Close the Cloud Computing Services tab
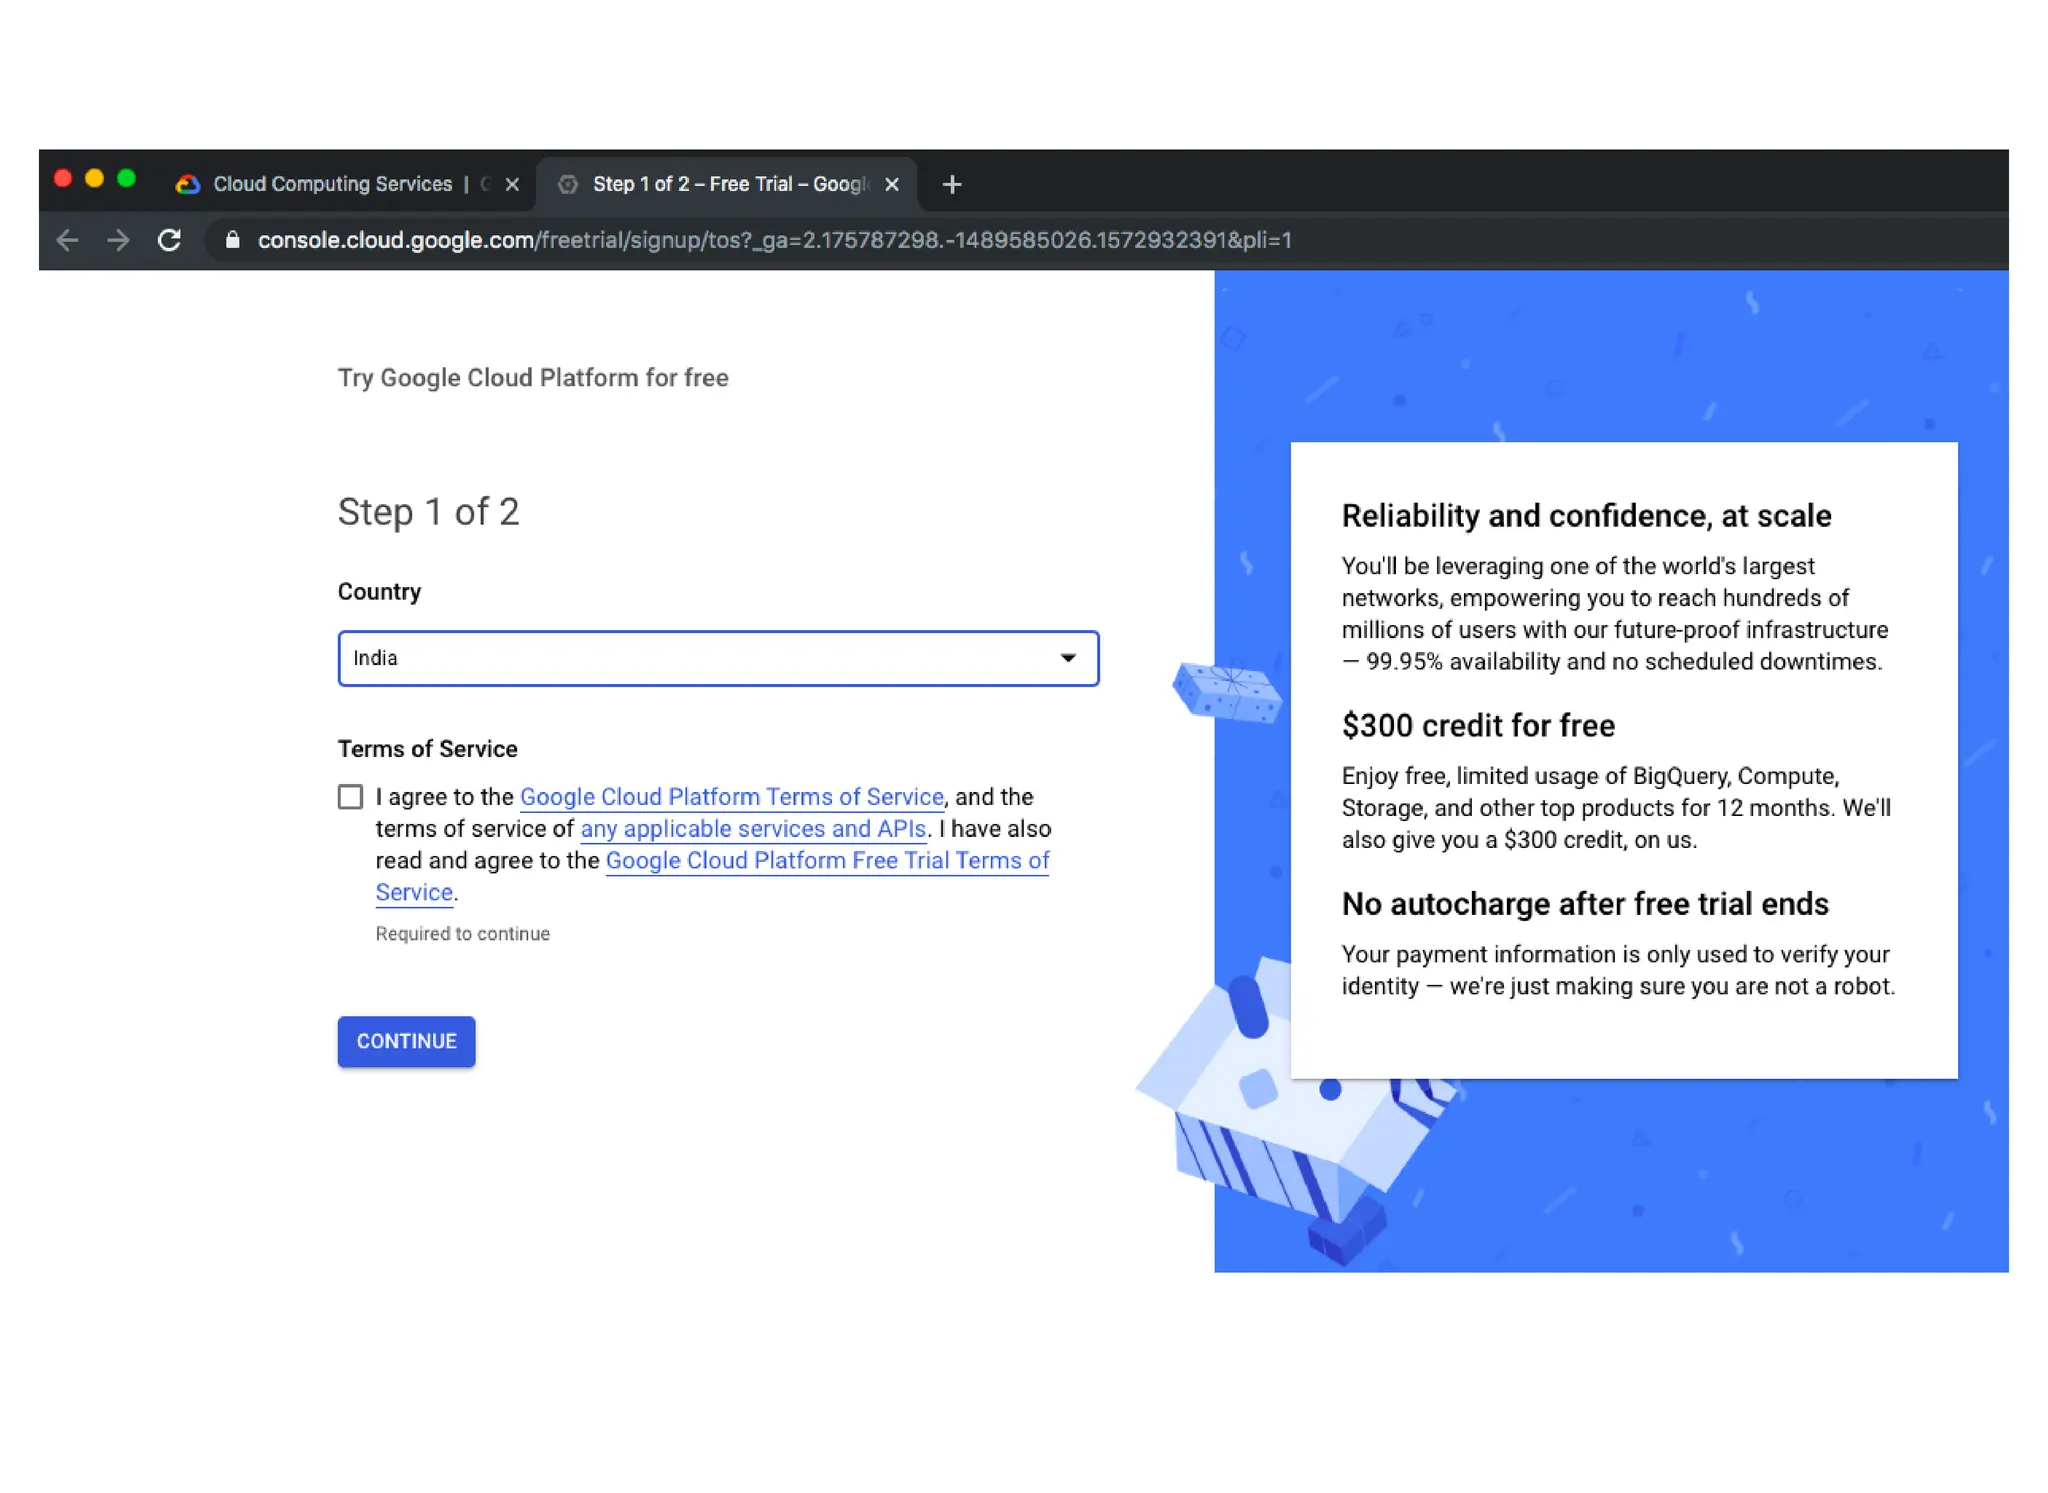The image size is (2048, 1493). coord(512,184)
